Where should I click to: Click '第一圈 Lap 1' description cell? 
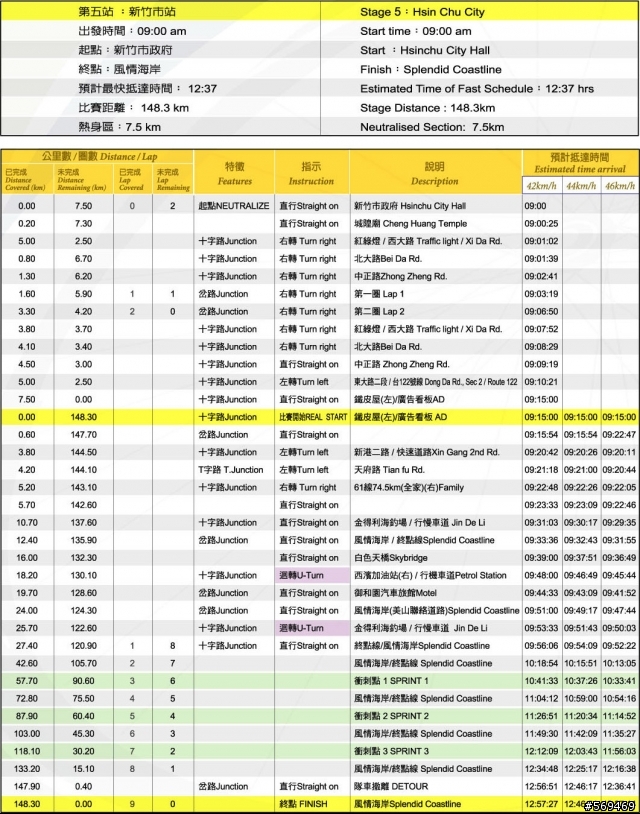pyautogui.click(x=379, y=294)
